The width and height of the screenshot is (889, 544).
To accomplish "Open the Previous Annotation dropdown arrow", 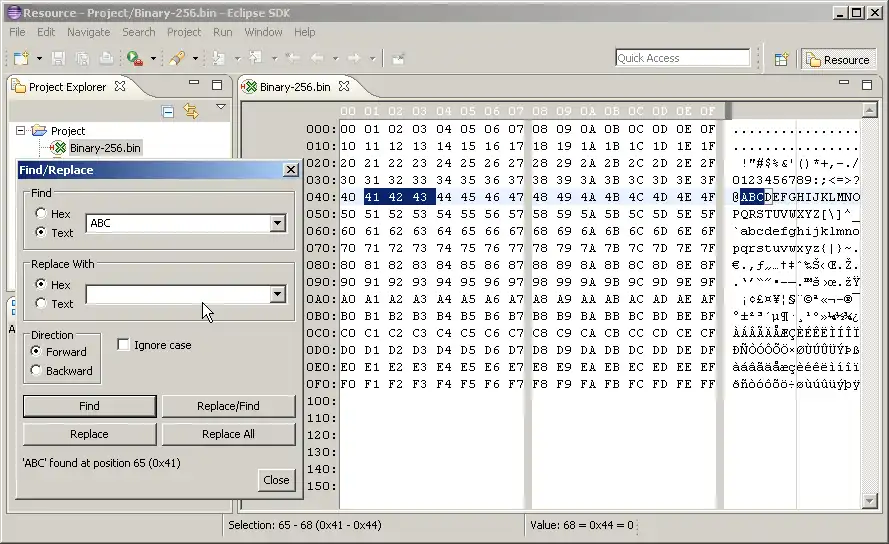I will [274, 58].
